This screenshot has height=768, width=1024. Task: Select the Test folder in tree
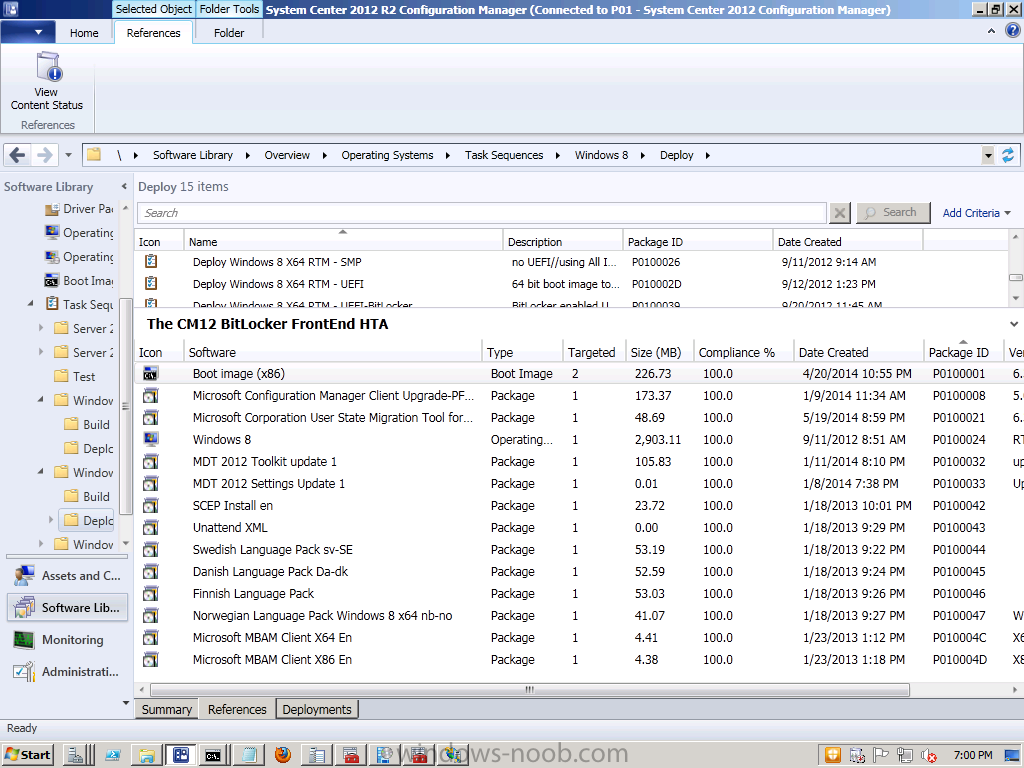point(75,377)
